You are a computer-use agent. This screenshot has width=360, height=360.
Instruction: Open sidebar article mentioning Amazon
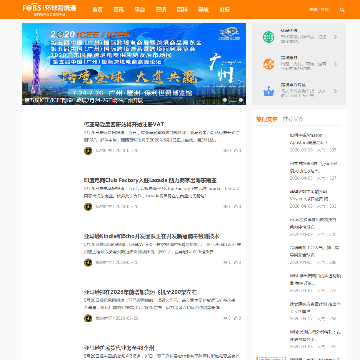[x=308, y=139]
